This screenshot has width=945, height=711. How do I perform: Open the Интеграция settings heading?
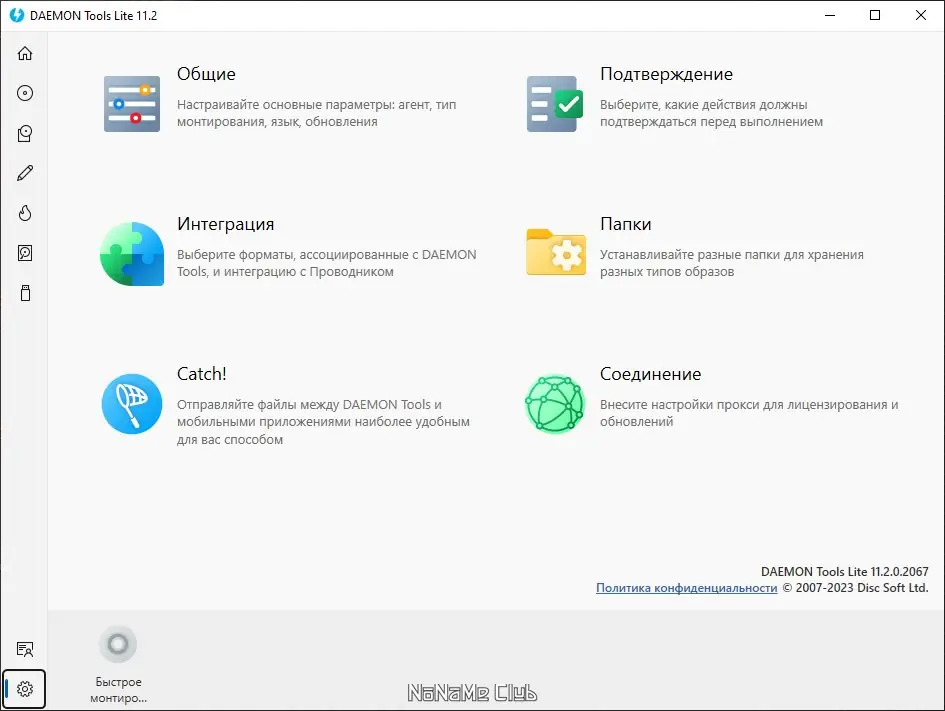coord(225,224)
